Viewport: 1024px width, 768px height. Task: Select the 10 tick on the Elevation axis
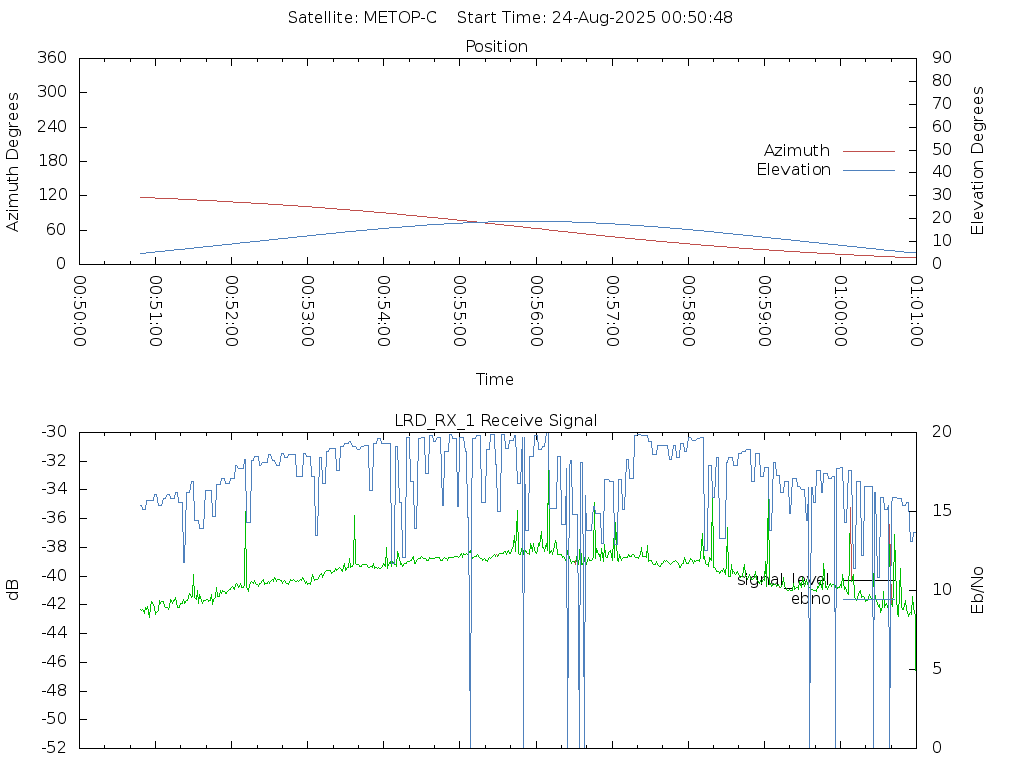tap(942, 241)
